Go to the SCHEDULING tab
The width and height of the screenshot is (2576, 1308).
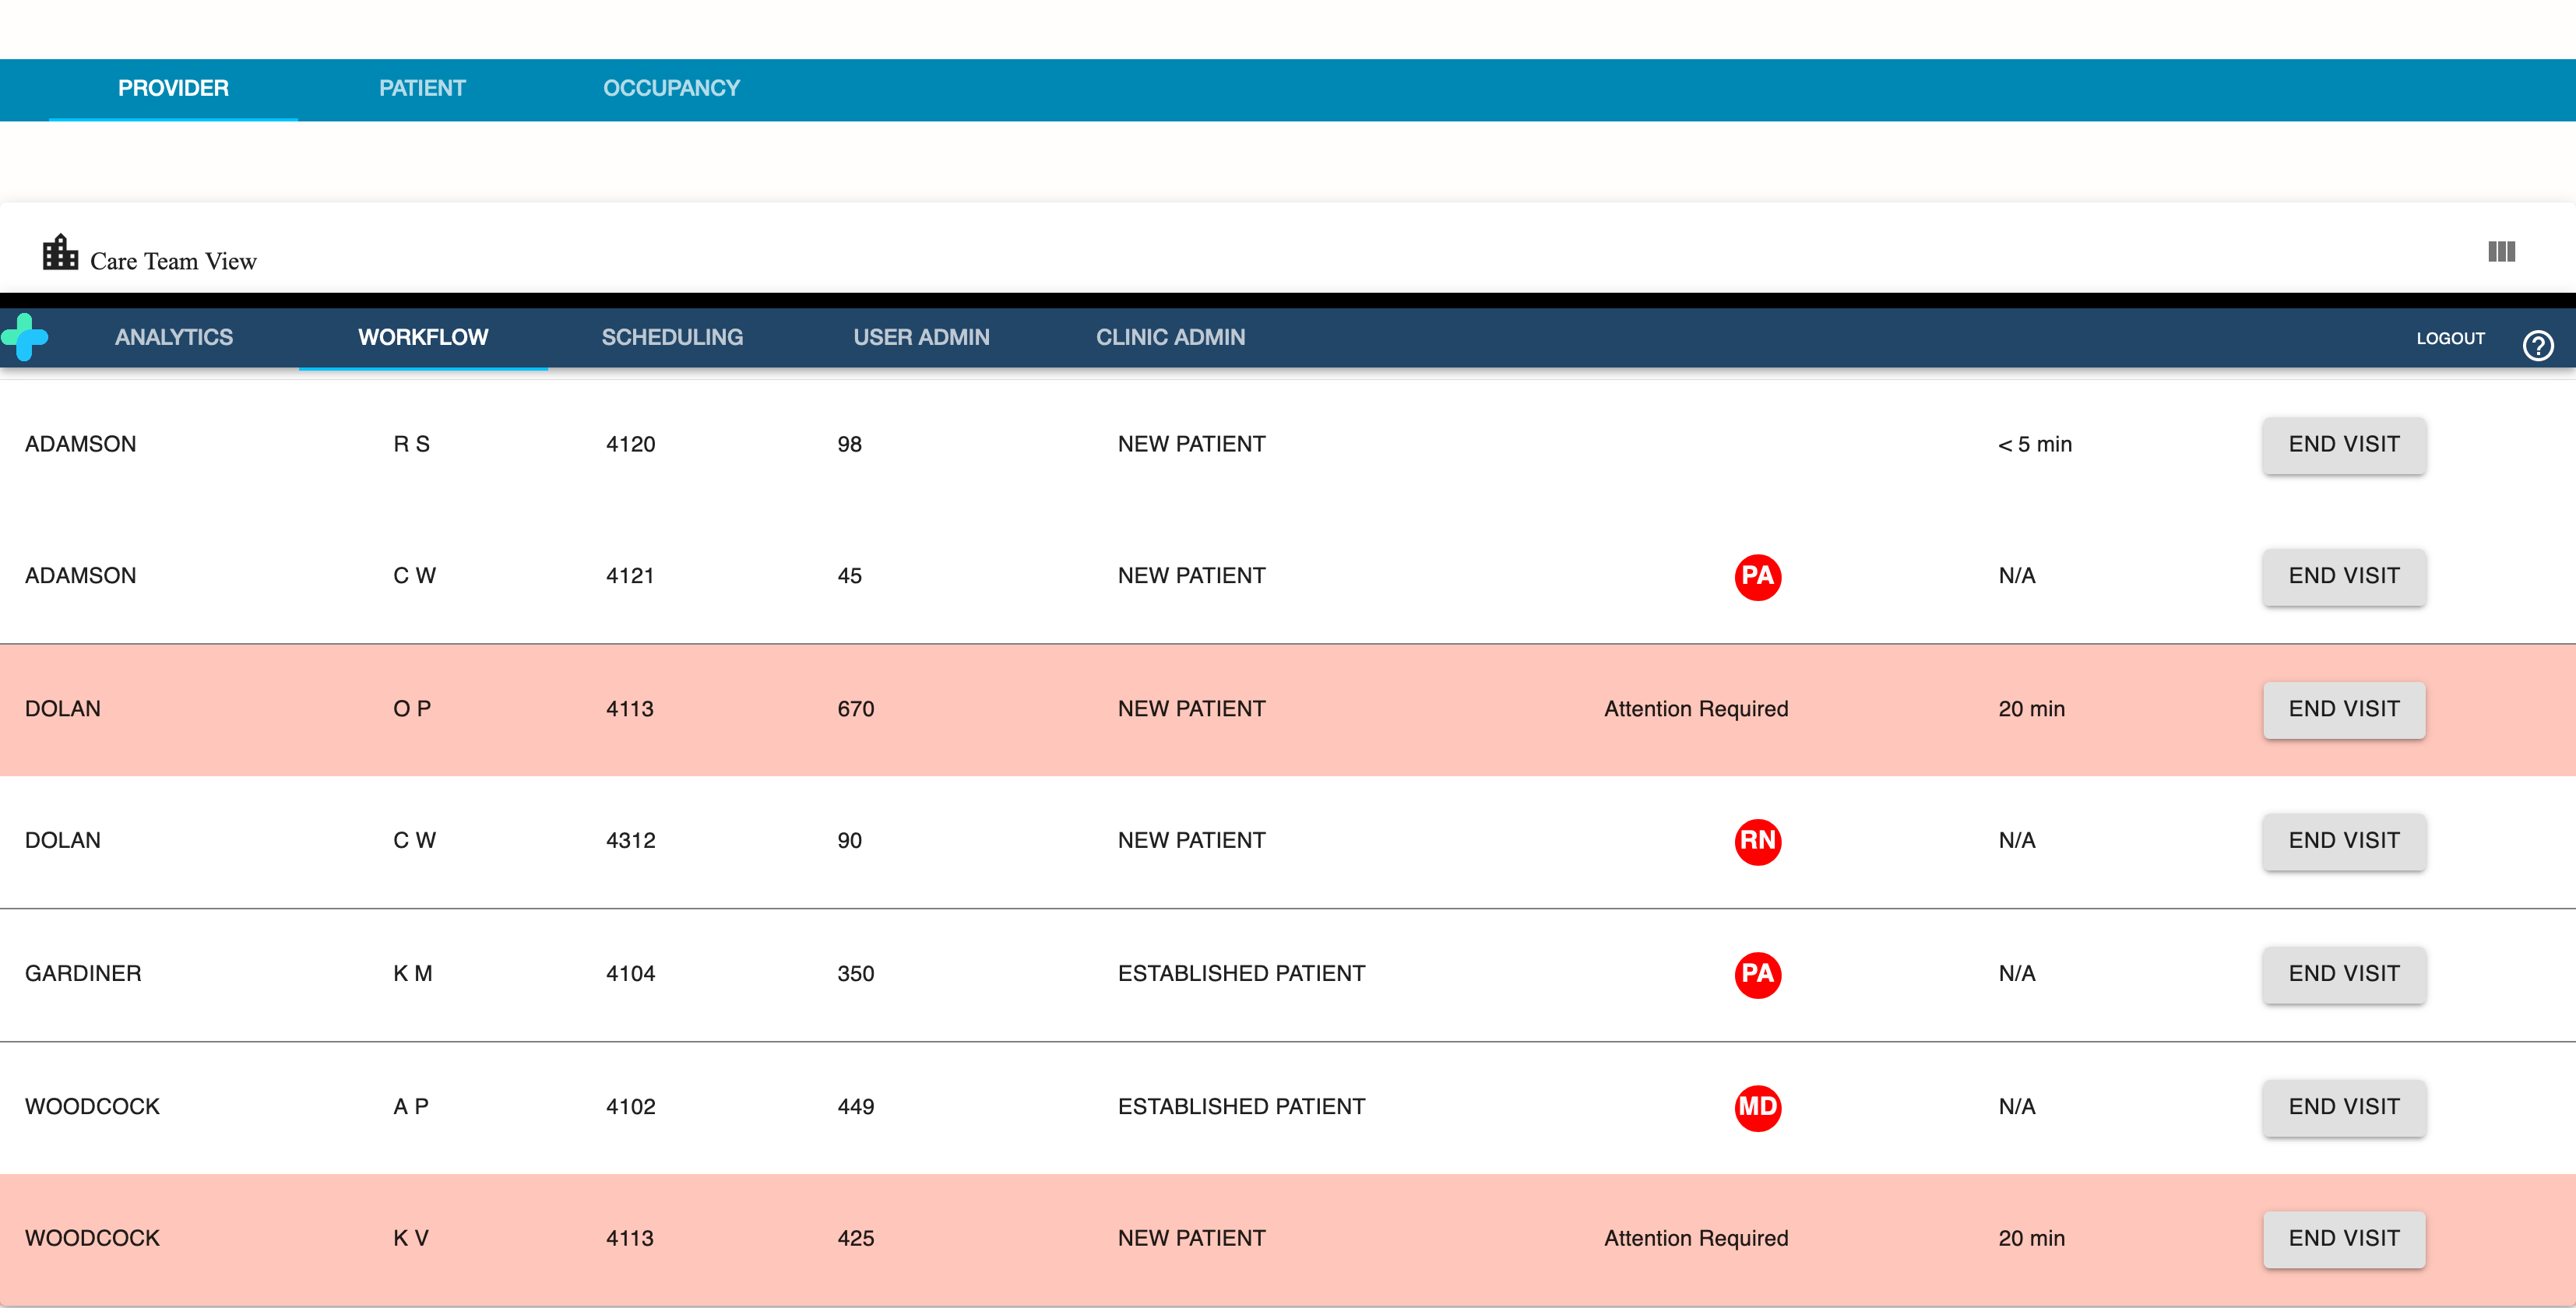pos(672,338)
